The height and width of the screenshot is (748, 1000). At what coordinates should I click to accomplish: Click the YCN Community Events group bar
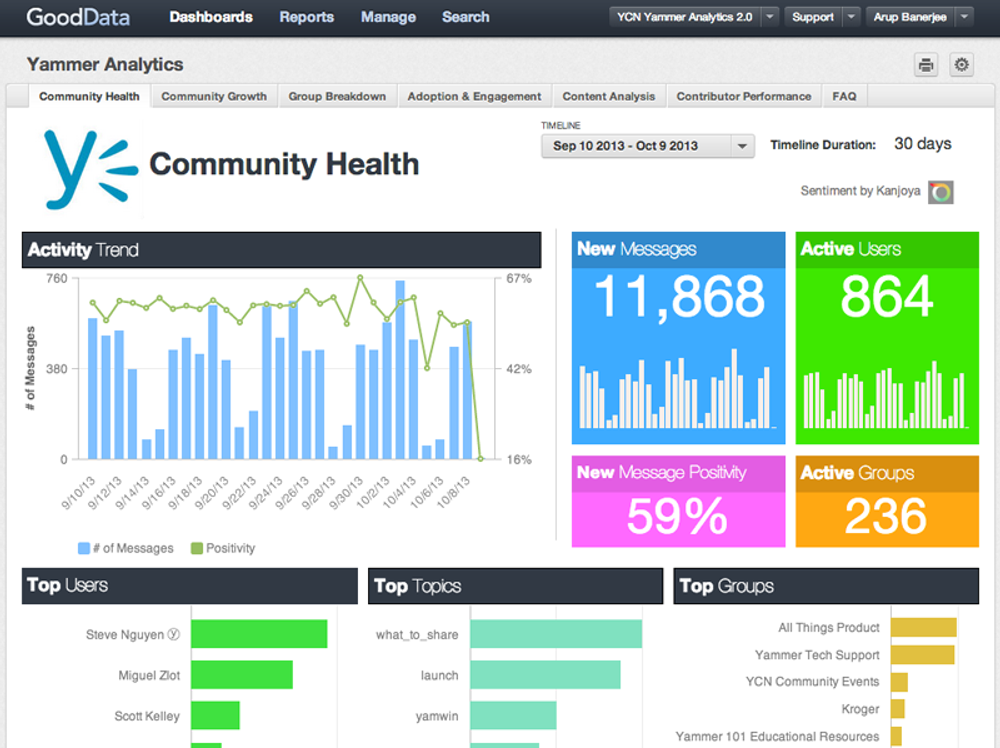tap(899, 682)
